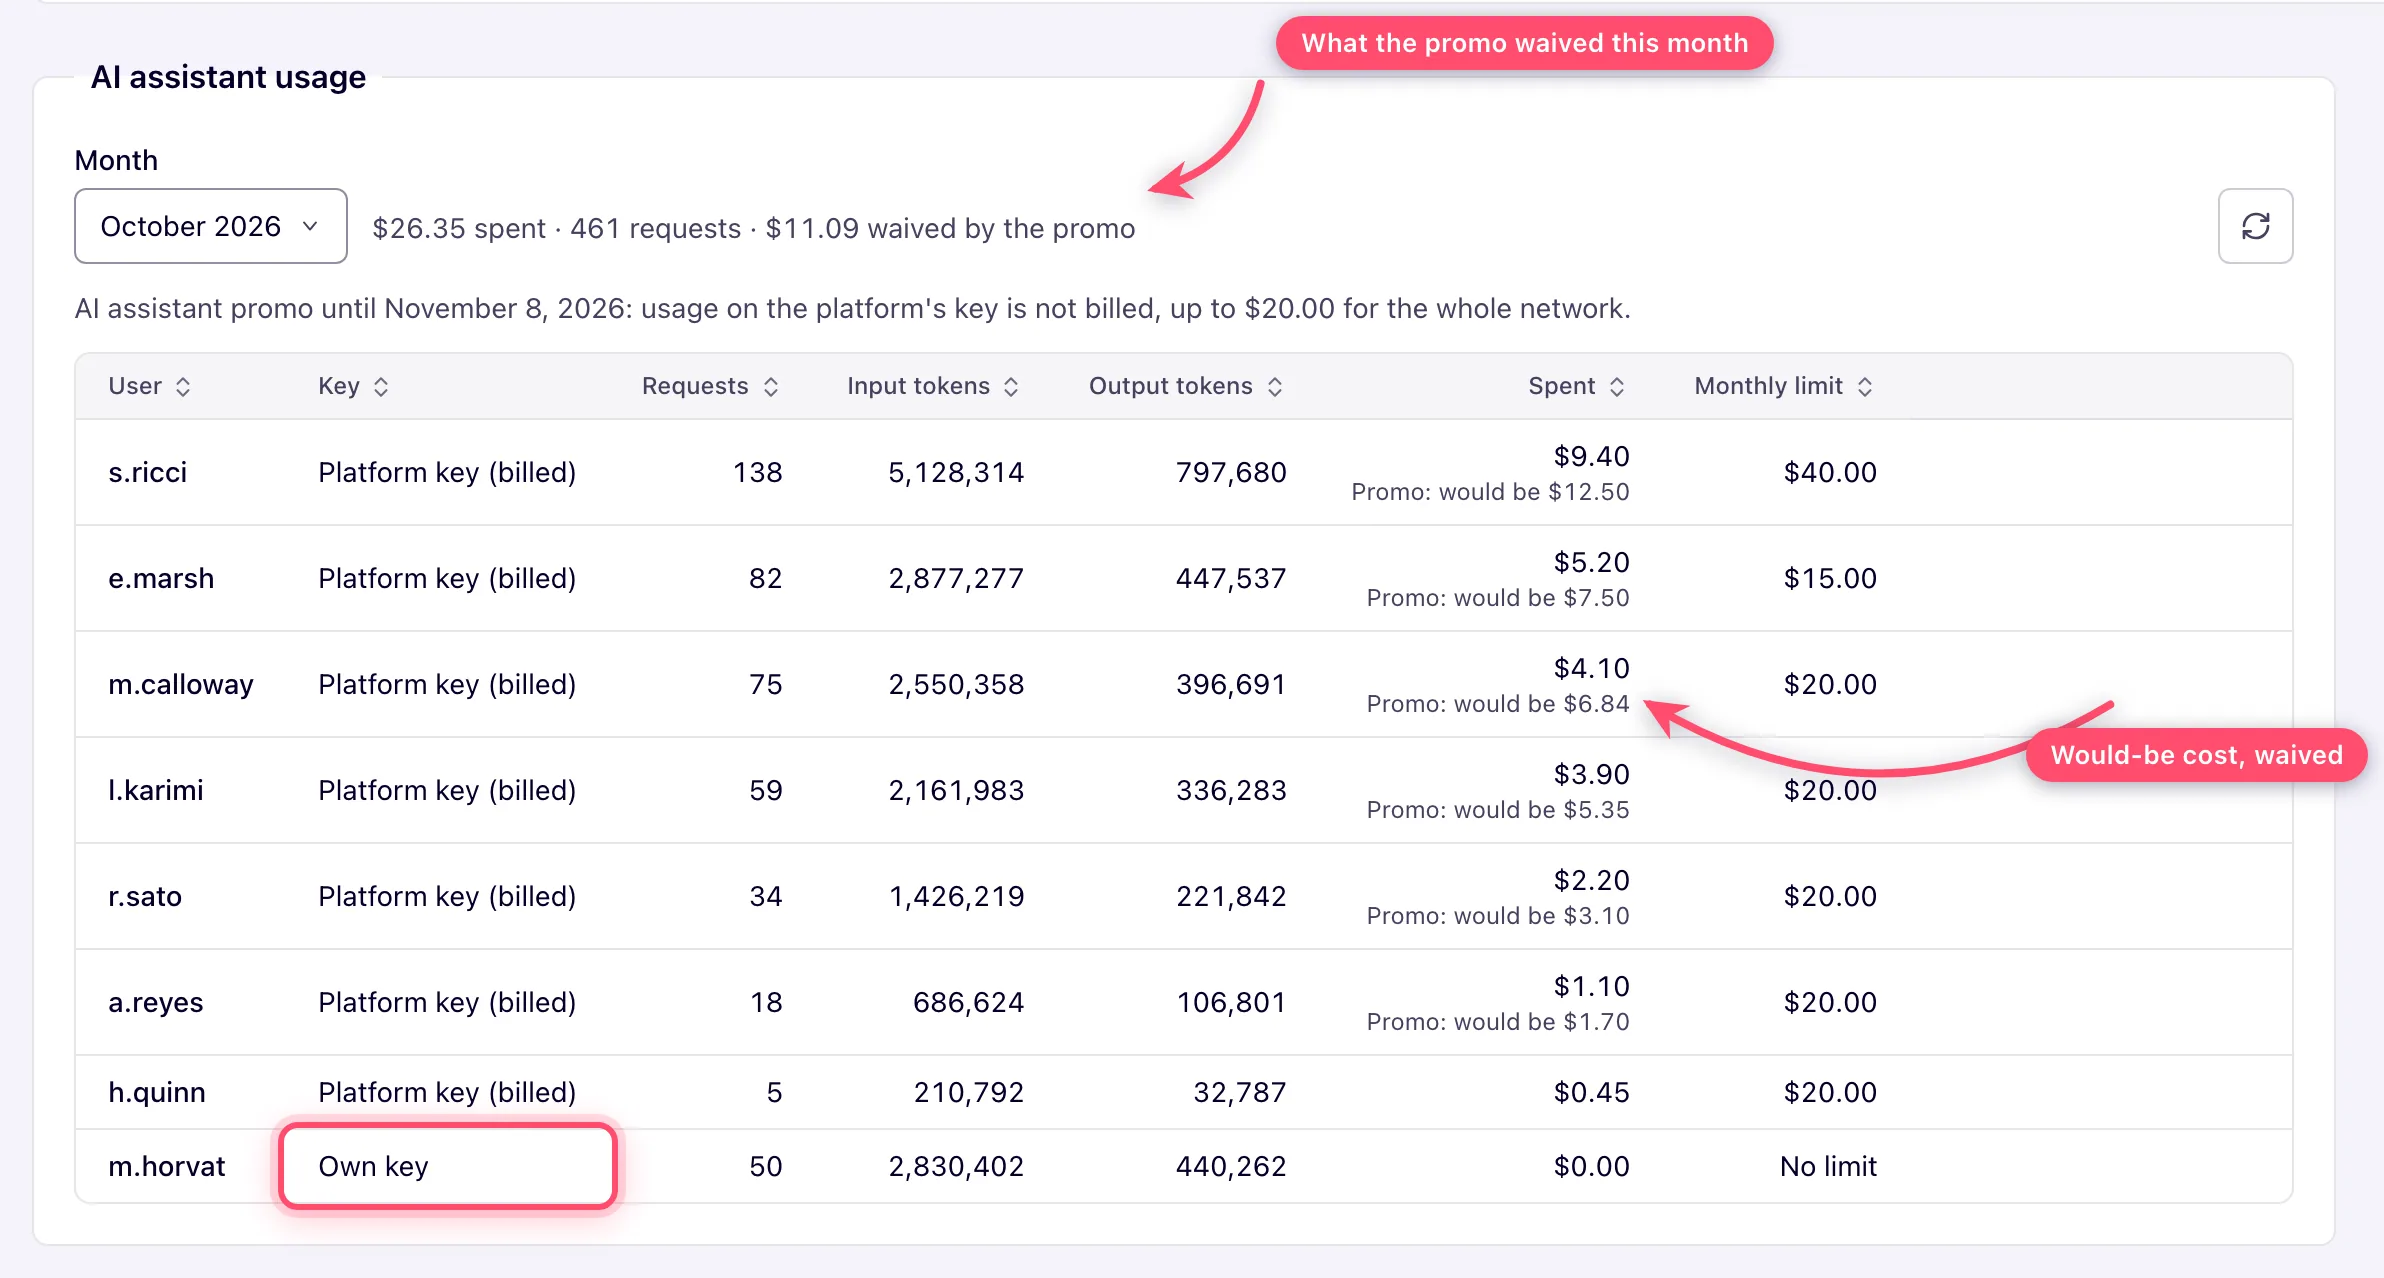Click 'Promo: would be $1.70' note
2384x1278 pixels.
tap(1498, 1022)
